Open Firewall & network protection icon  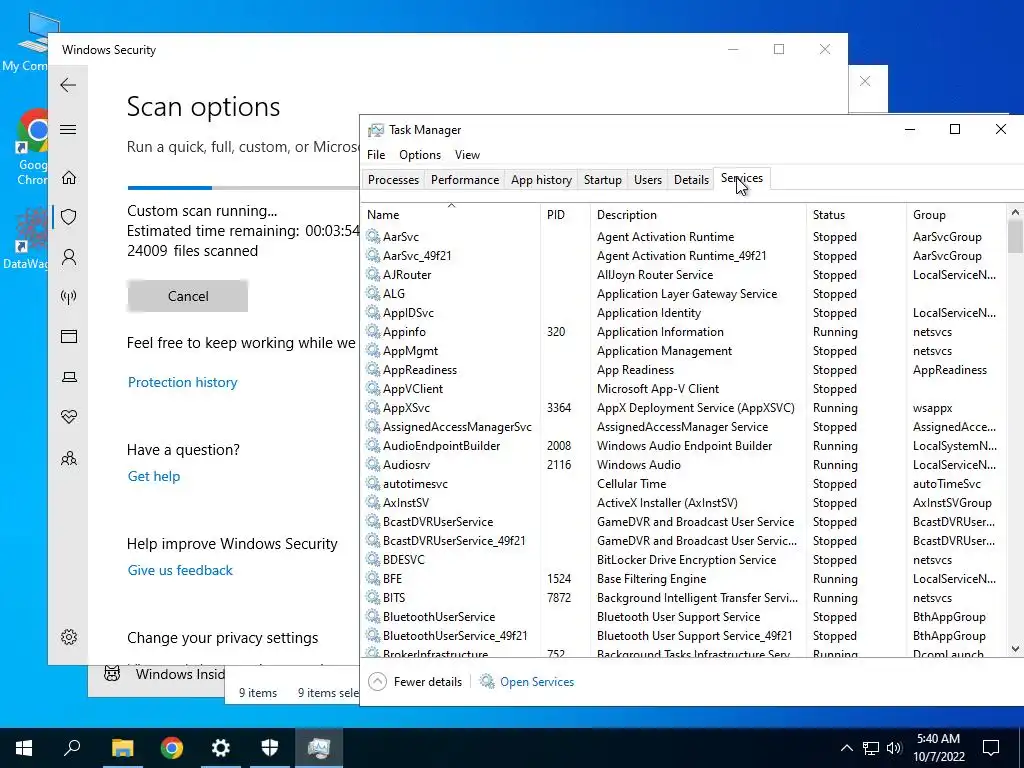tap(69, 297)
